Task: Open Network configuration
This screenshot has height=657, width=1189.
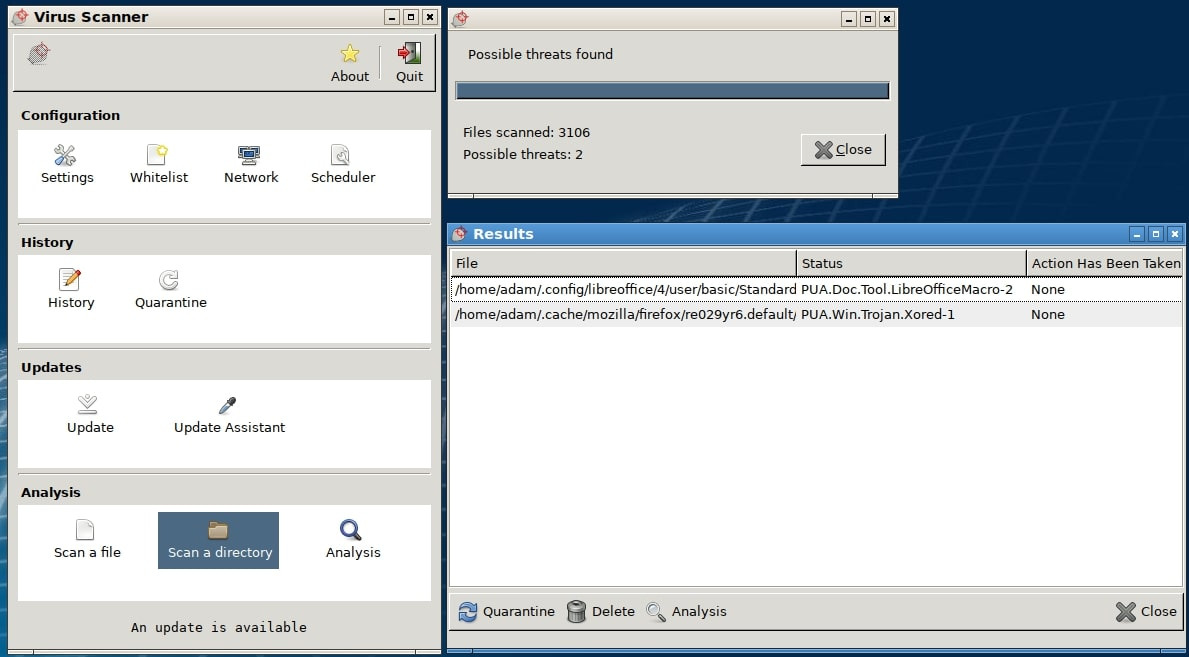Action: coord(250,165)
